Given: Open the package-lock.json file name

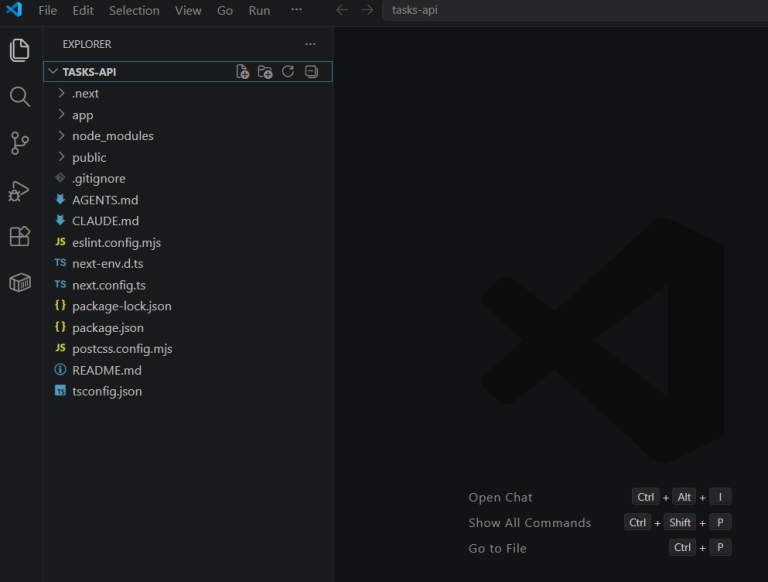Looking at the screenshot, I should click(122, 306).
